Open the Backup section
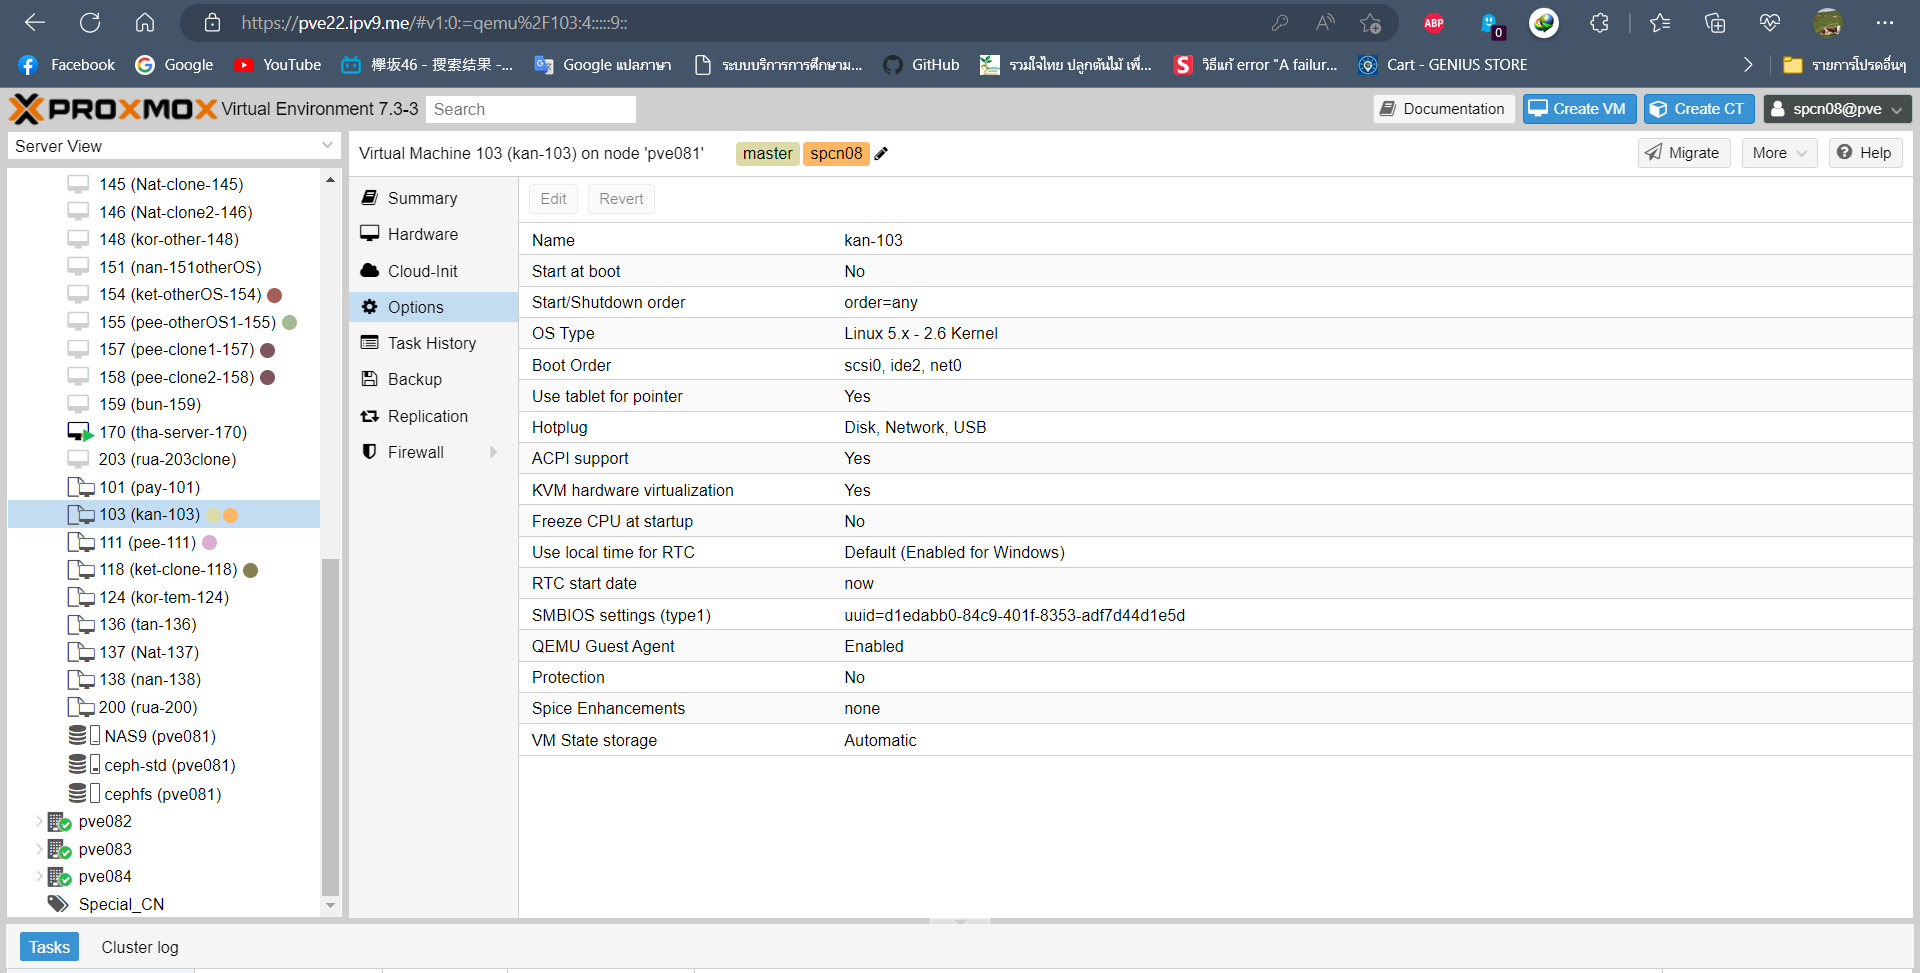Screen dimensions: 1920x973 pyautogui.click(x=433, y=379)
